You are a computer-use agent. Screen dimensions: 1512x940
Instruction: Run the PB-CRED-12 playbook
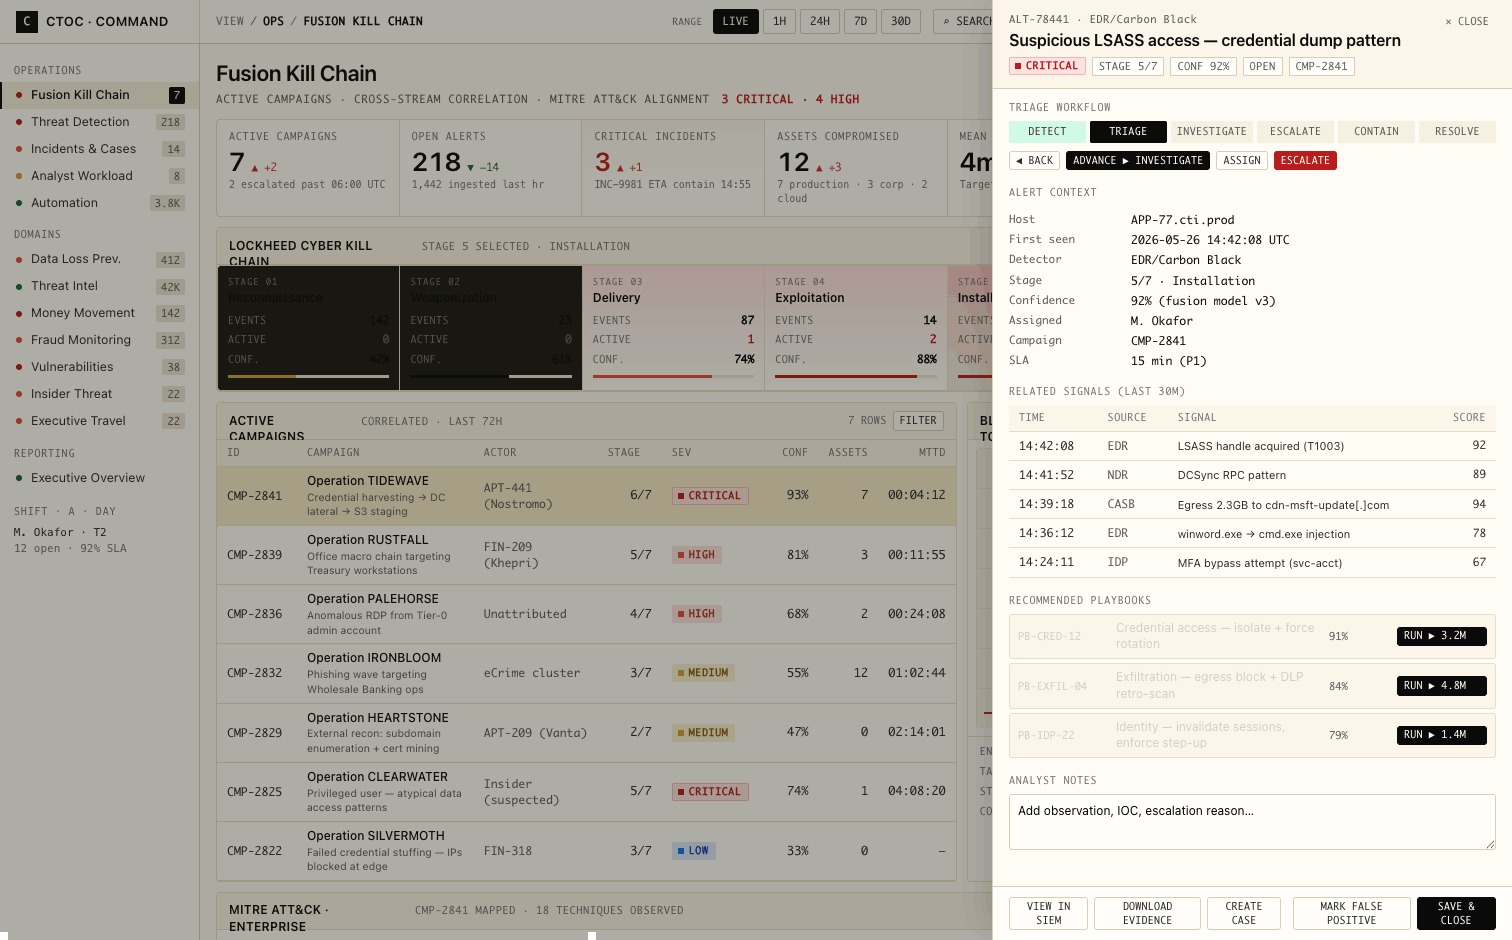pos(1441,636)
